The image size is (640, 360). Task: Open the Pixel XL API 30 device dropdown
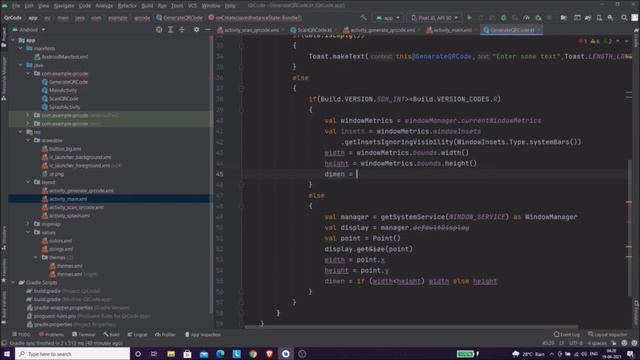point(434,18)
